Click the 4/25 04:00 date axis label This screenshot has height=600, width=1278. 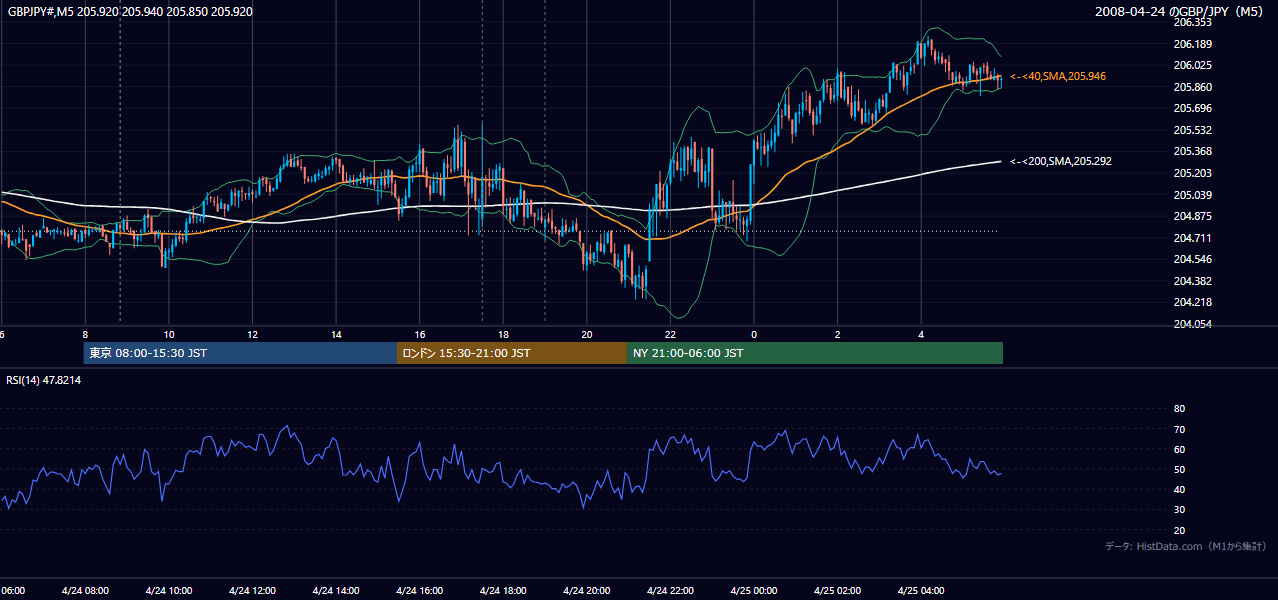921,591
